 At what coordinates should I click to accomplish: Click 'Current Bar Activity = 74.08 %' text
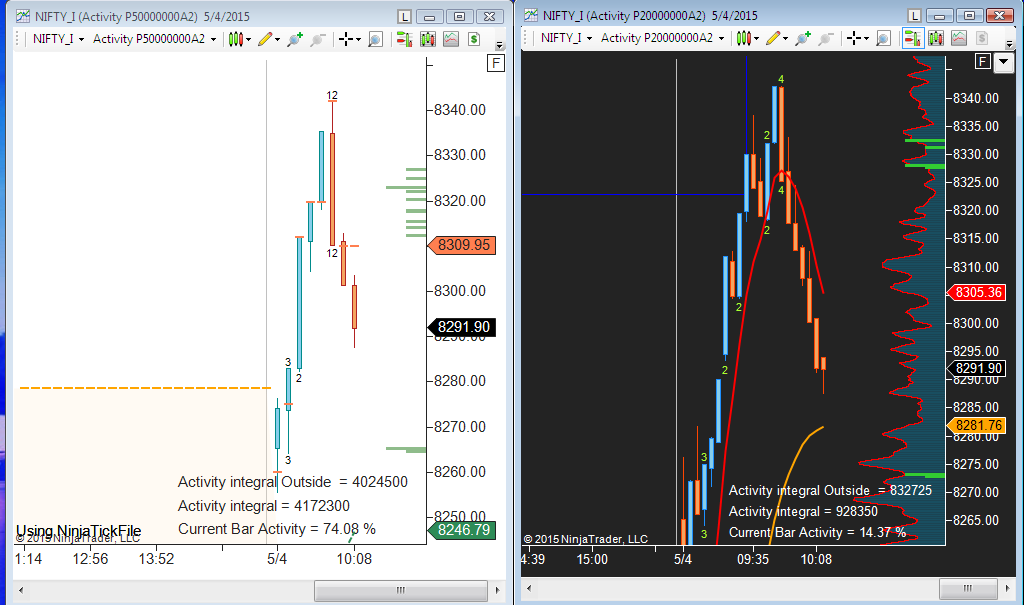[x=277, y=529]
